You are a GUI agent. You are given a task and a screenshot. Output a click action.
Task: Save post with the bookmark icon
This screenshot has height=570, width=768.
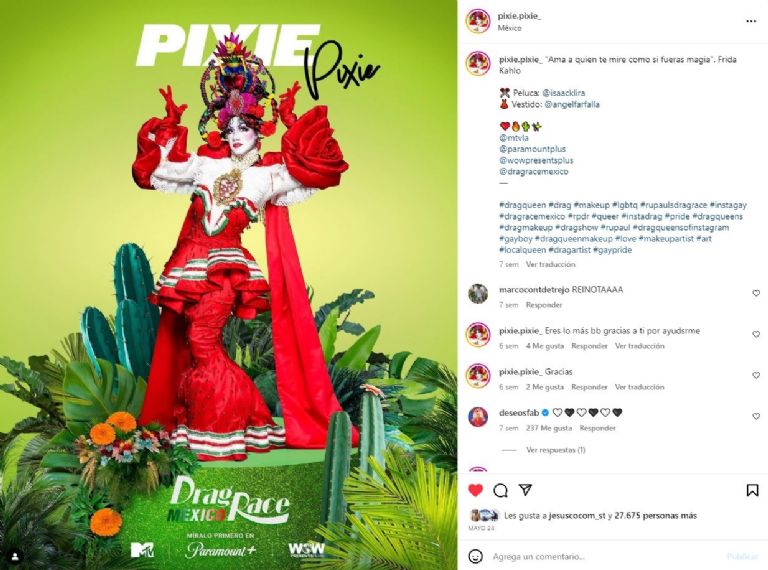pyautogui.click(x=752, y=490)
